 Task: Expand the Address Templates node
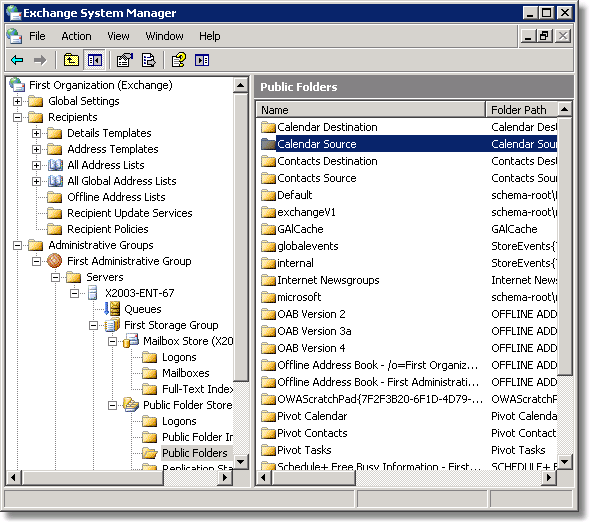click(x=36, y=149)
